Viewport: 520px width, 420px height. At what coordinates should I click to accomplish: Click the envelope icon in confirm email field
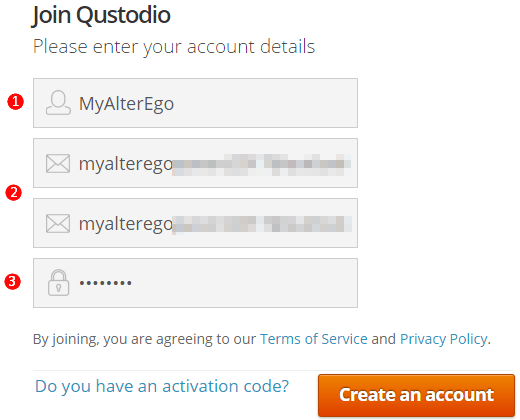coord(58,223)
